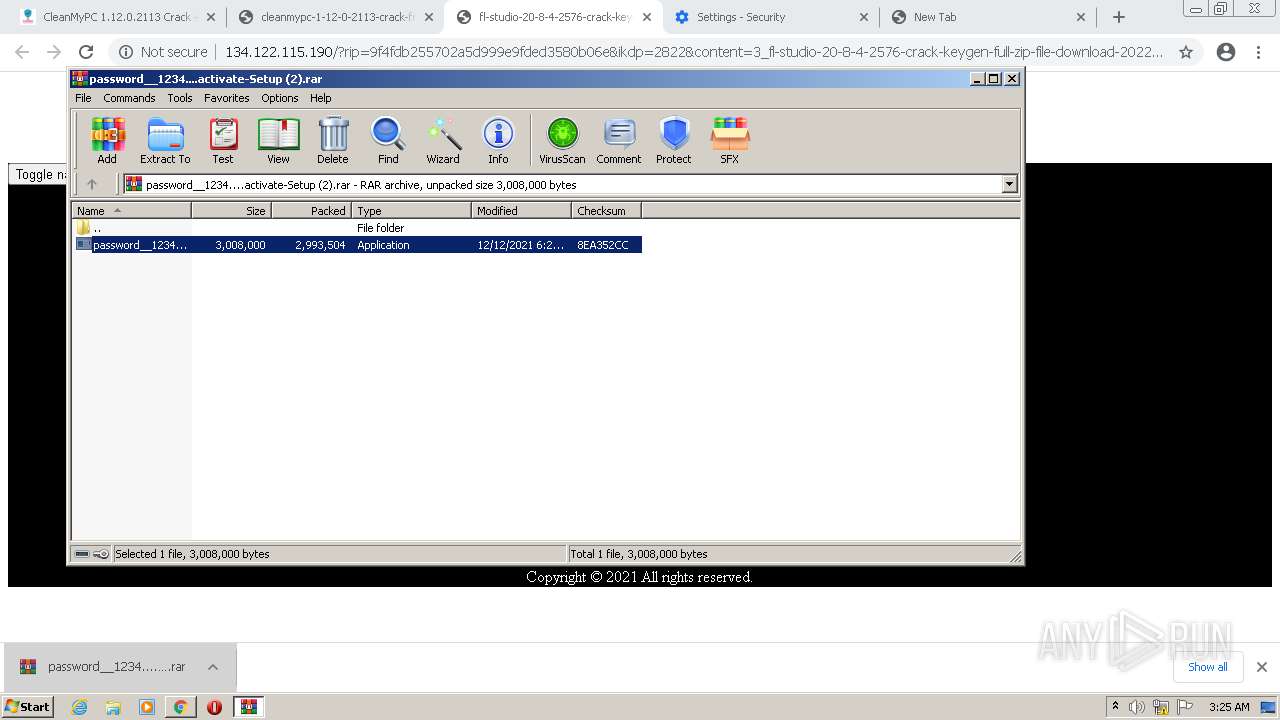Click Chrome back arrow
This screenshot has width=1280, height=720.
(22, 52)
